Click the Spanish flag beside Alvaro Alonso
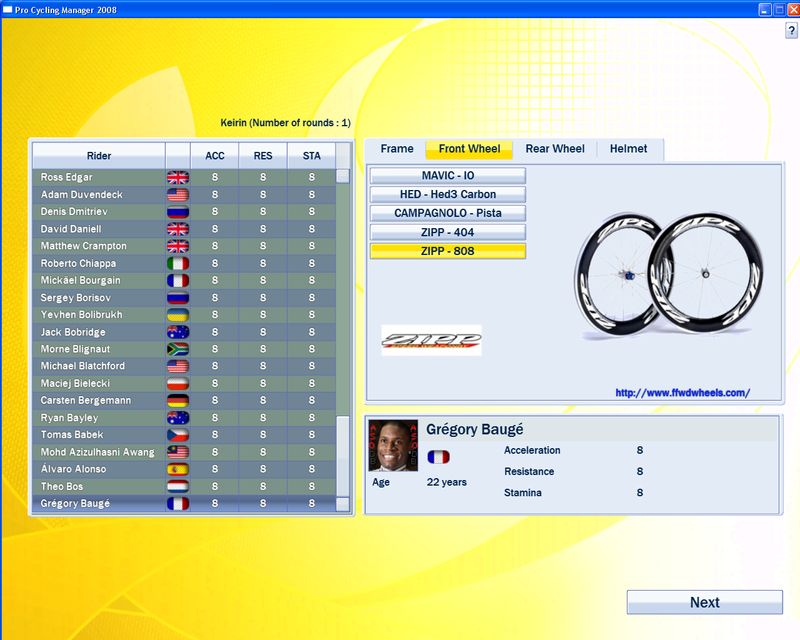Screen dimensions: 800x640 coord(177,469)
